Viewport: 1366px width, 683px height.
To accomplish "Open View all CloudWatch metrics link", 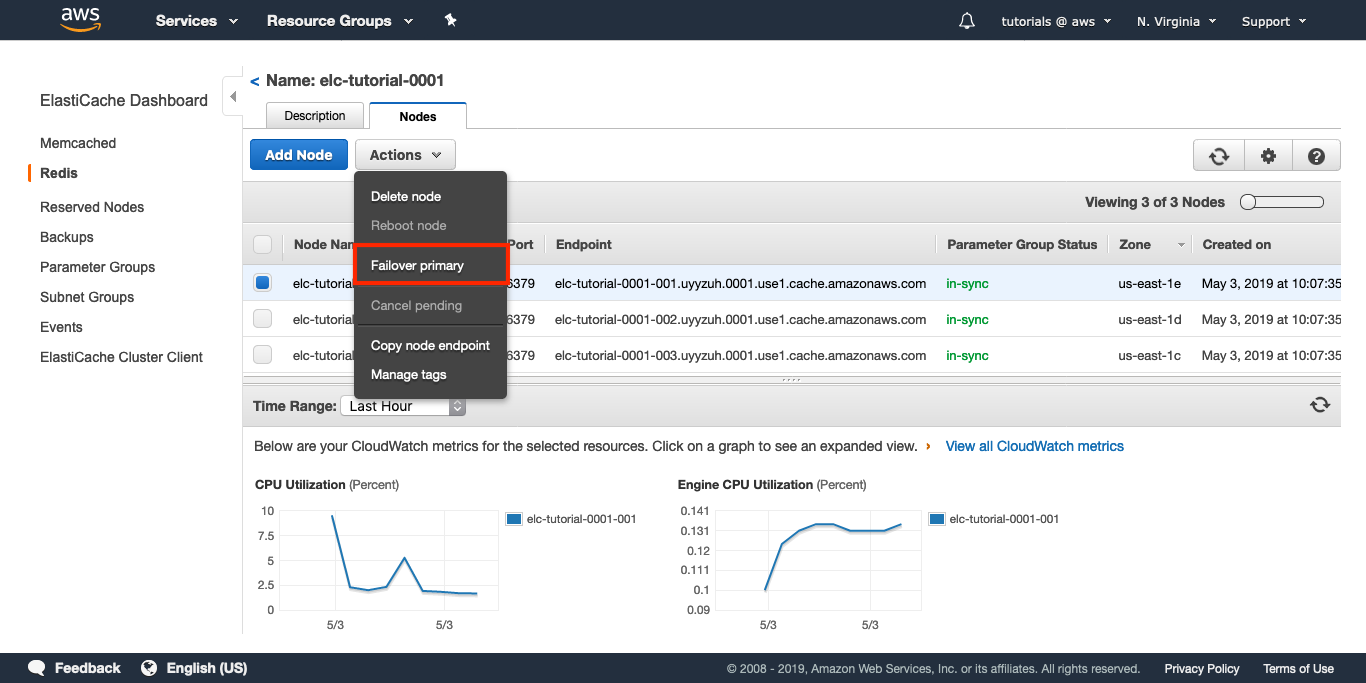I will [1034, 446].
